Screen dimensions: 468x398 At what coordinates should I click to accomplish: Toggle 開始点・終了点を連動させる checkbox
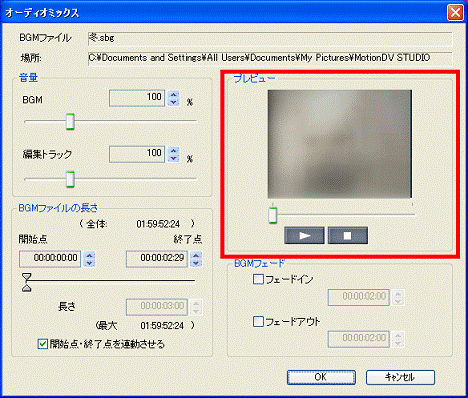tap(43, 344)
